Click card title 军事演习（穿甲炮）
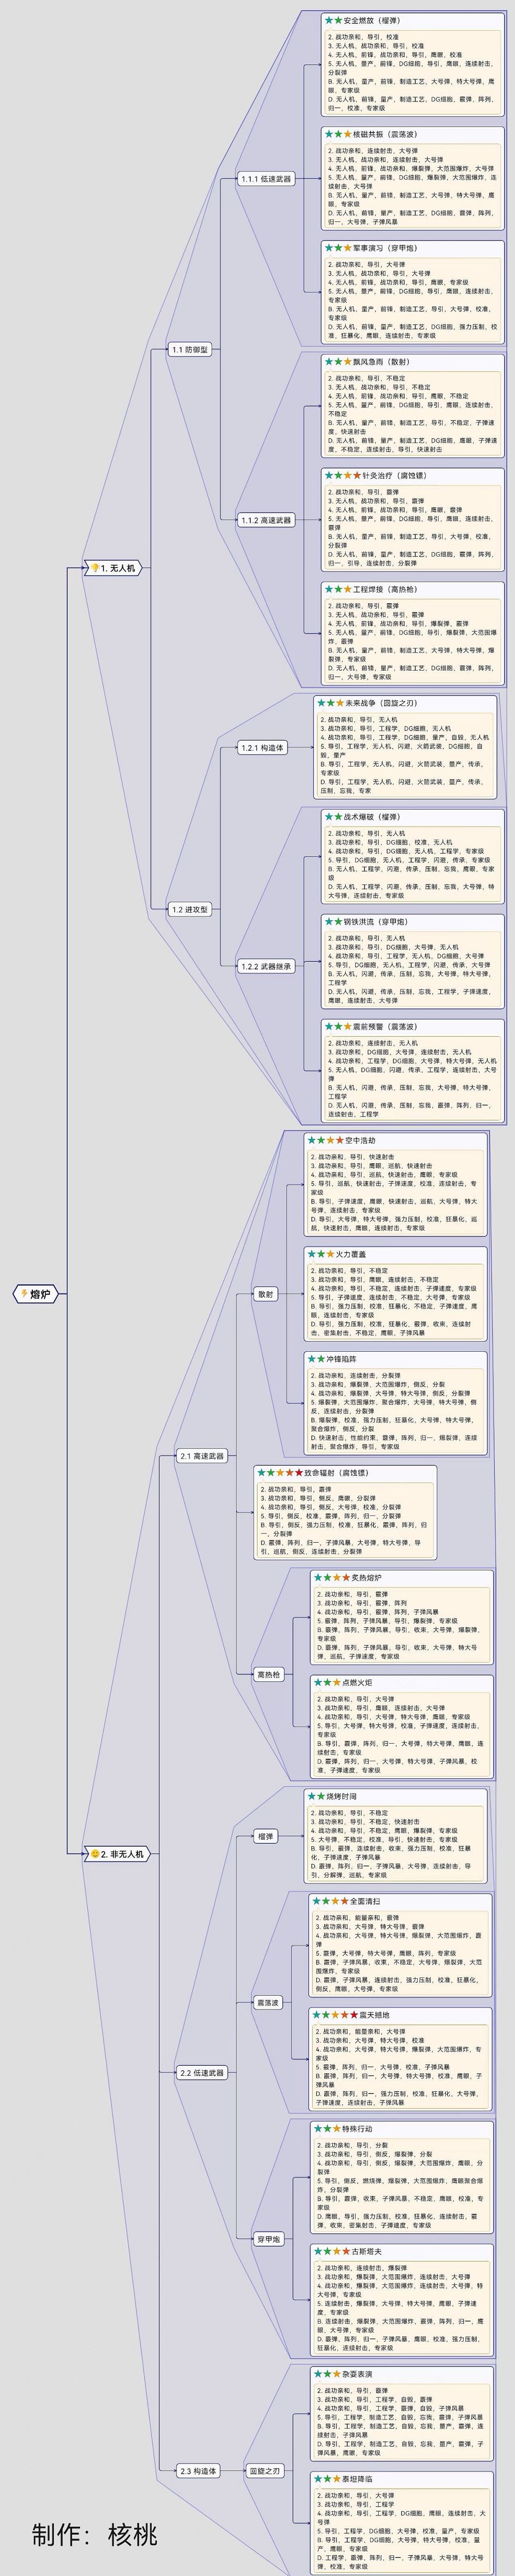The width and height of the screenshot is (515, 2576). click(x=385, y=248)
